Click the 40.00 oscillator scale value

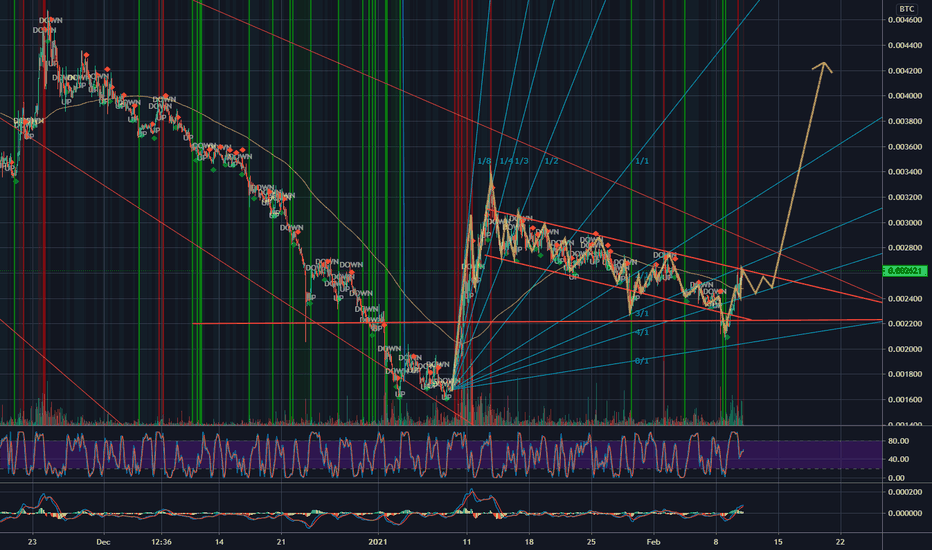point(898,459)
